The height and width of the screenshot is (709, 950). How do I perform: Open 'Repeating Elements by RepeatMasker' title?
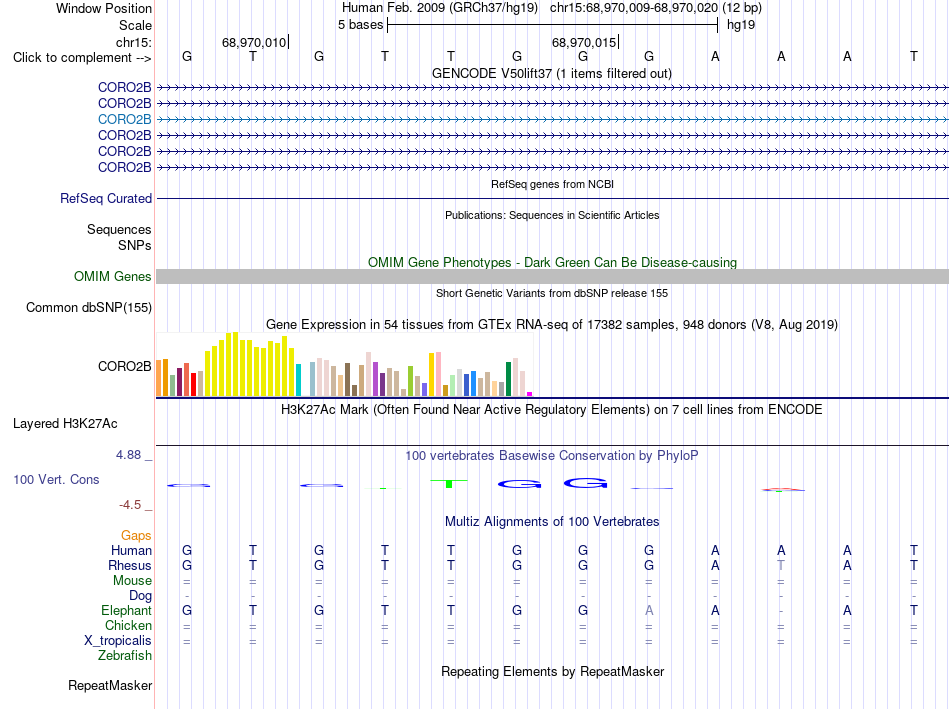click(552, 671)
